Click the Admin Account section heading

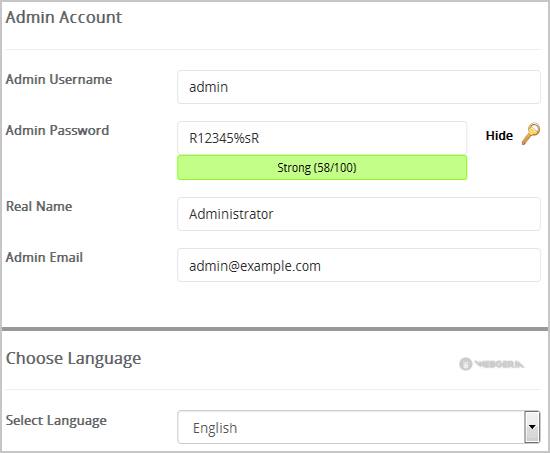pos(64,17)
